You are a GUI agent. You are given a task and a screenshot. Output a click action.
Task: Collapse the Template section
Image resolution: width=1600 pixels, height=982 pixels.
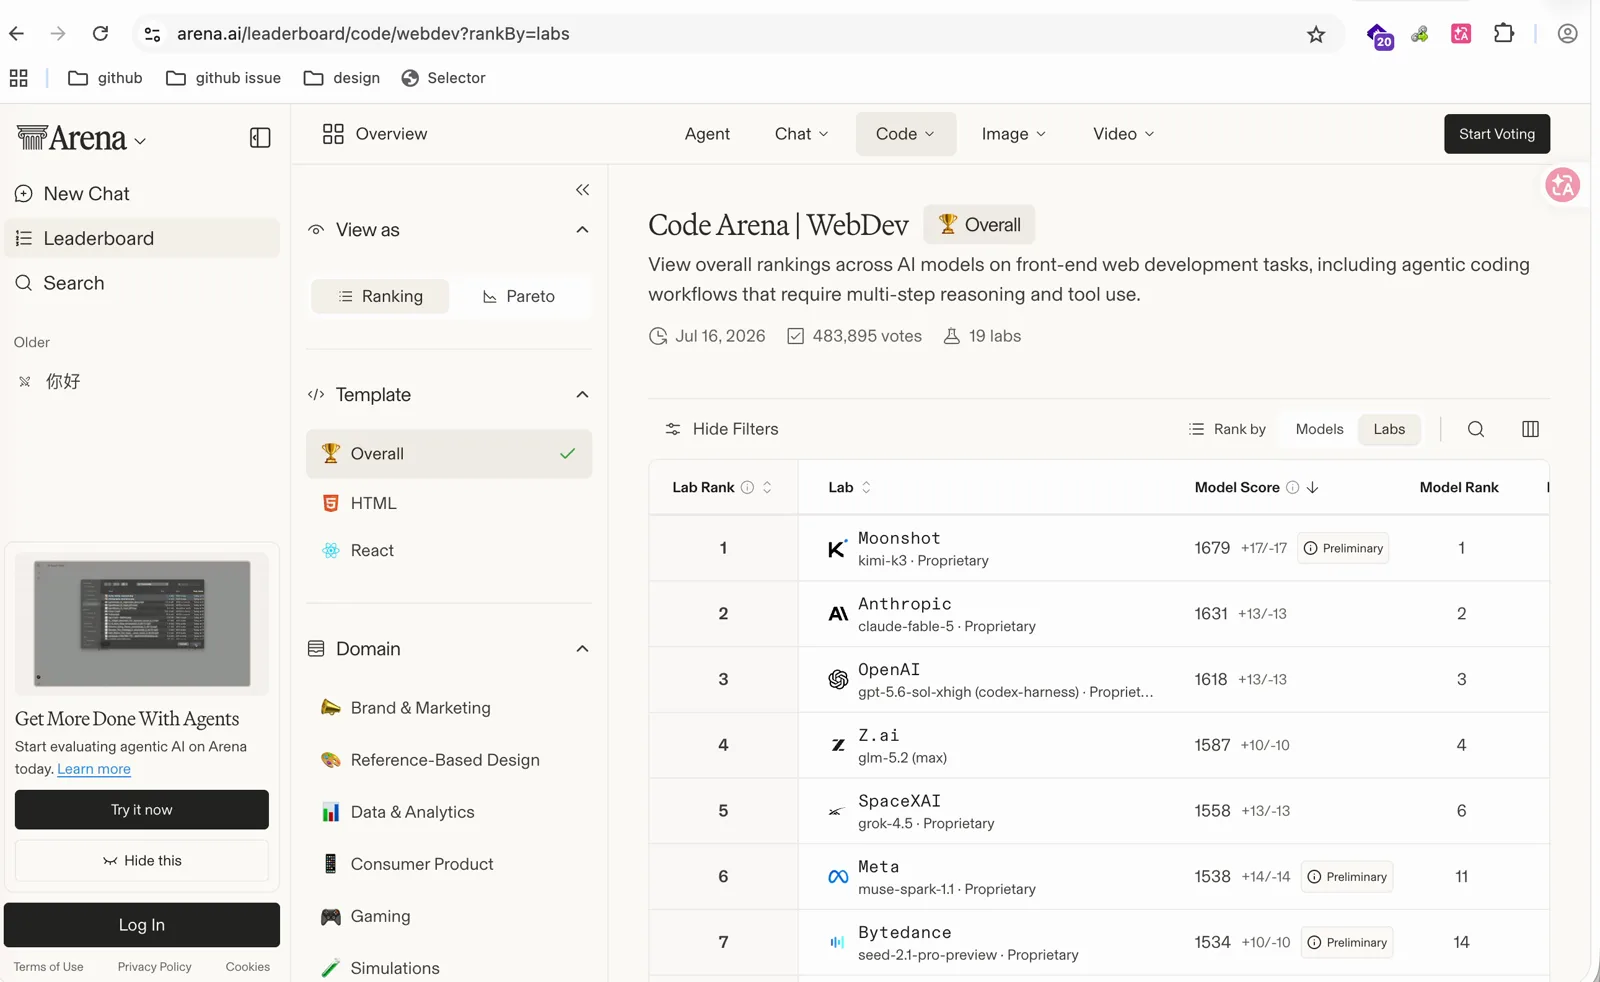[x=582, y=395]
